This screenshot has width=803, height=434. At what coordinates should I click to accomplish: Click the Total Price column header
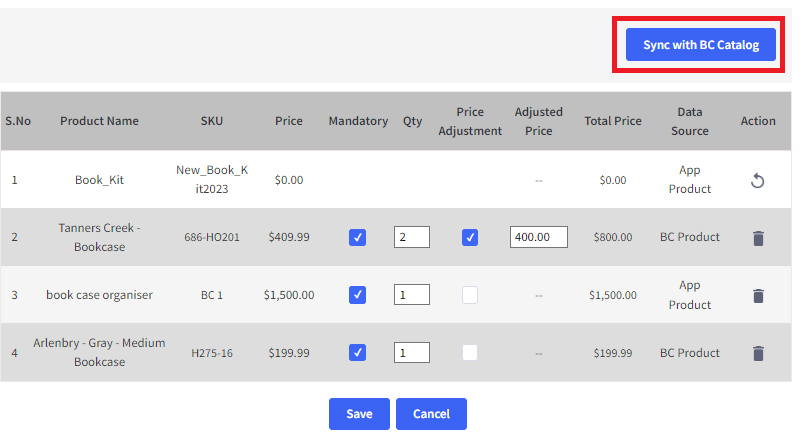[x=613, y=121]
